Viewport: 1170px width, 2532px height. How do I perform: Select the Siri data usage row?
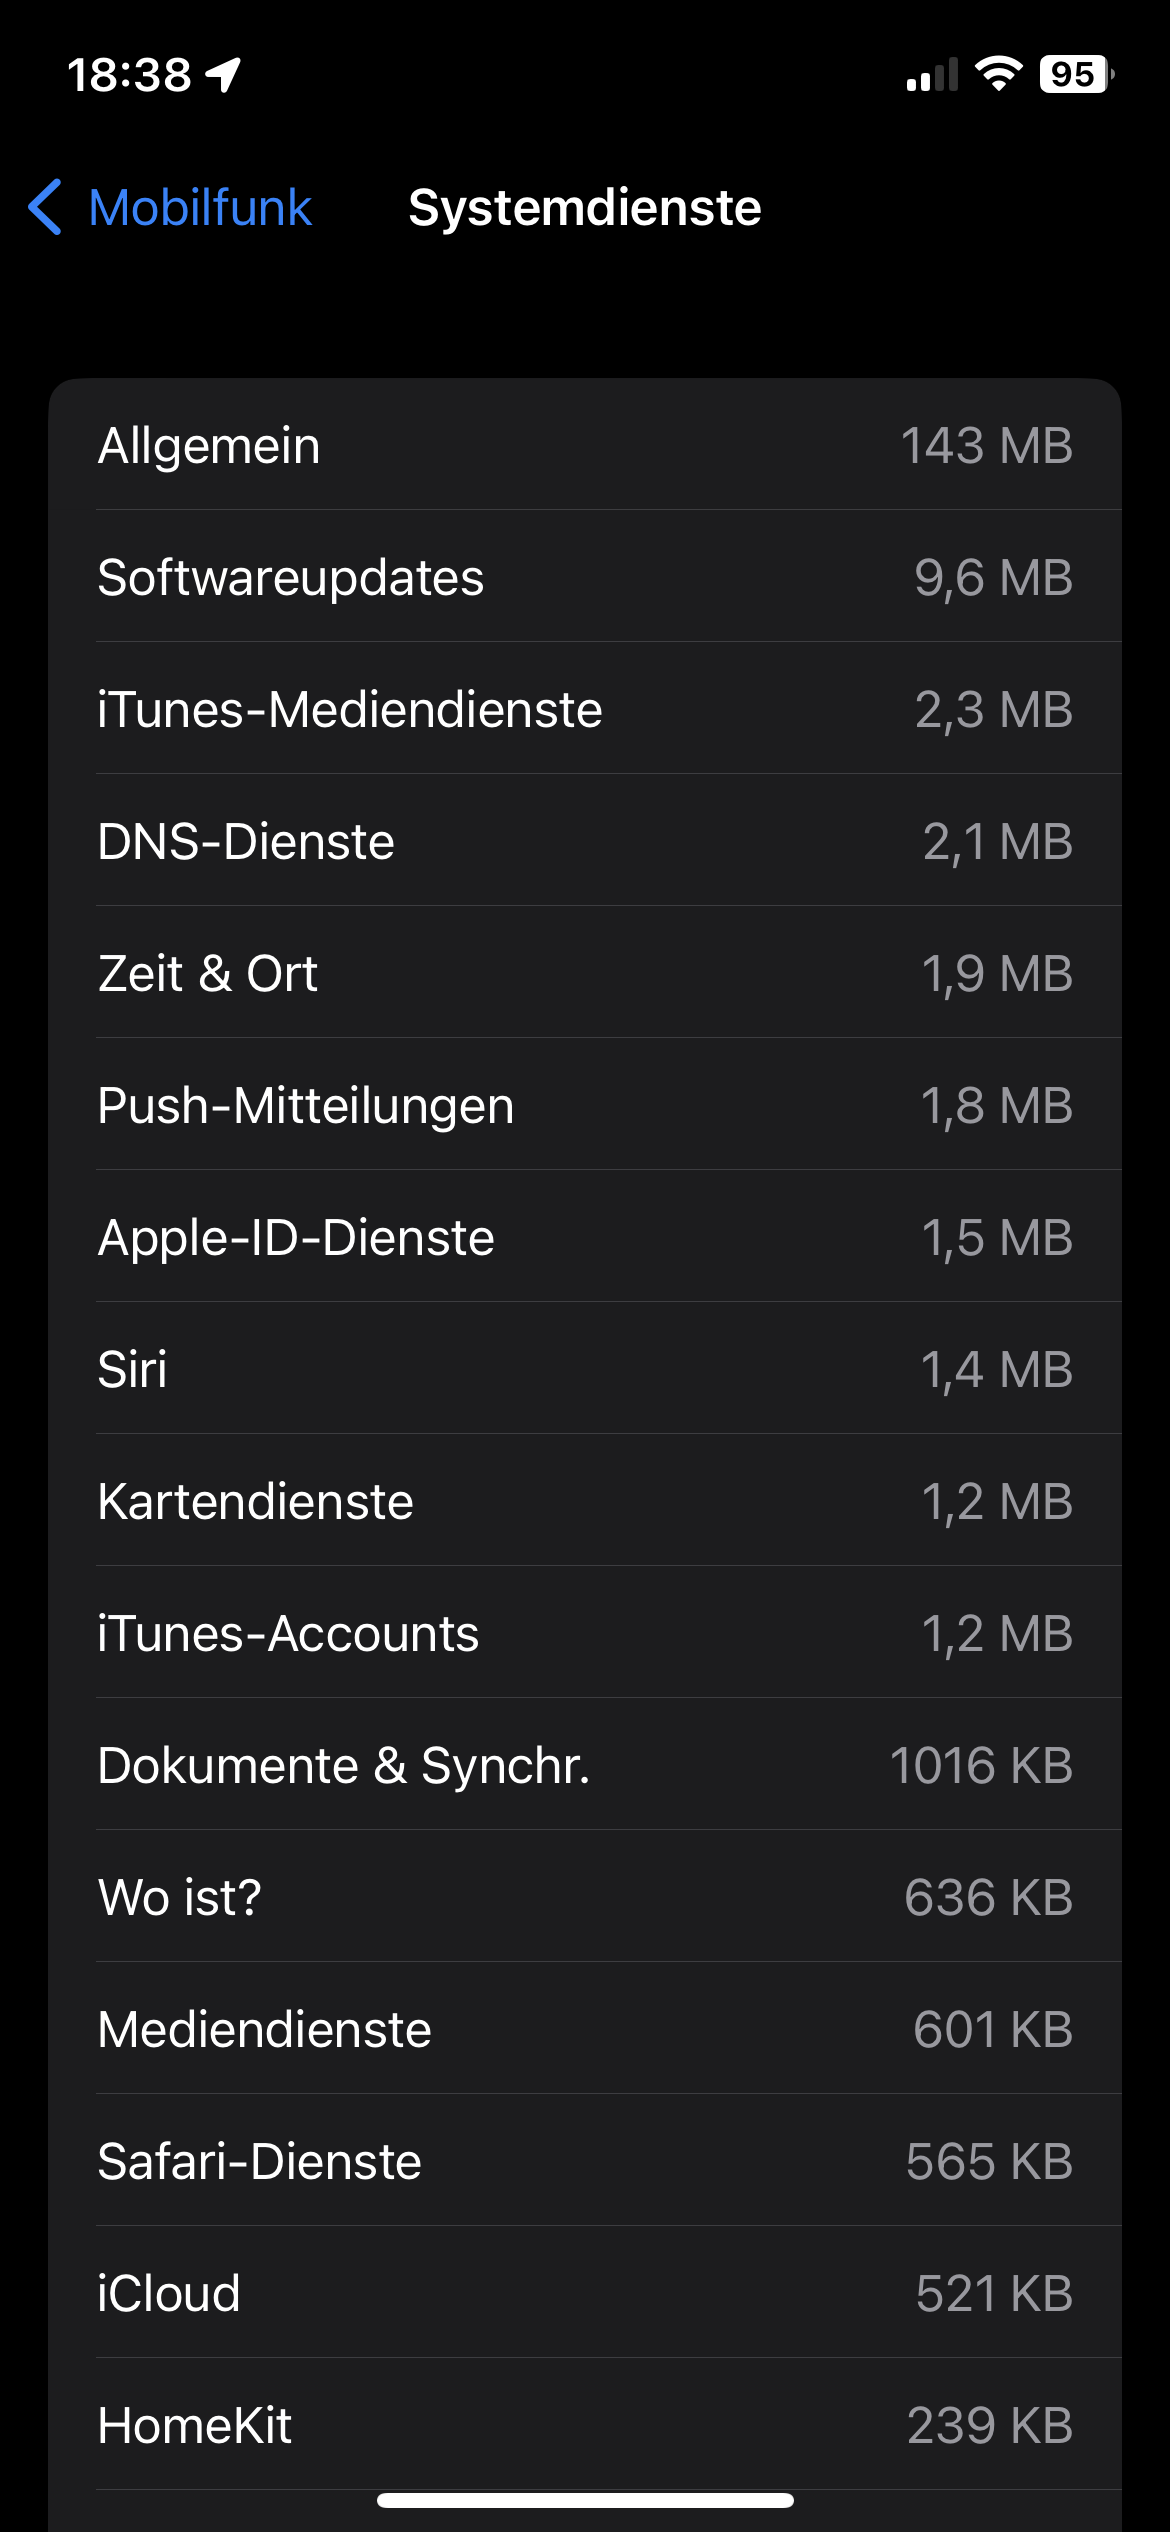click(585, 1369)
